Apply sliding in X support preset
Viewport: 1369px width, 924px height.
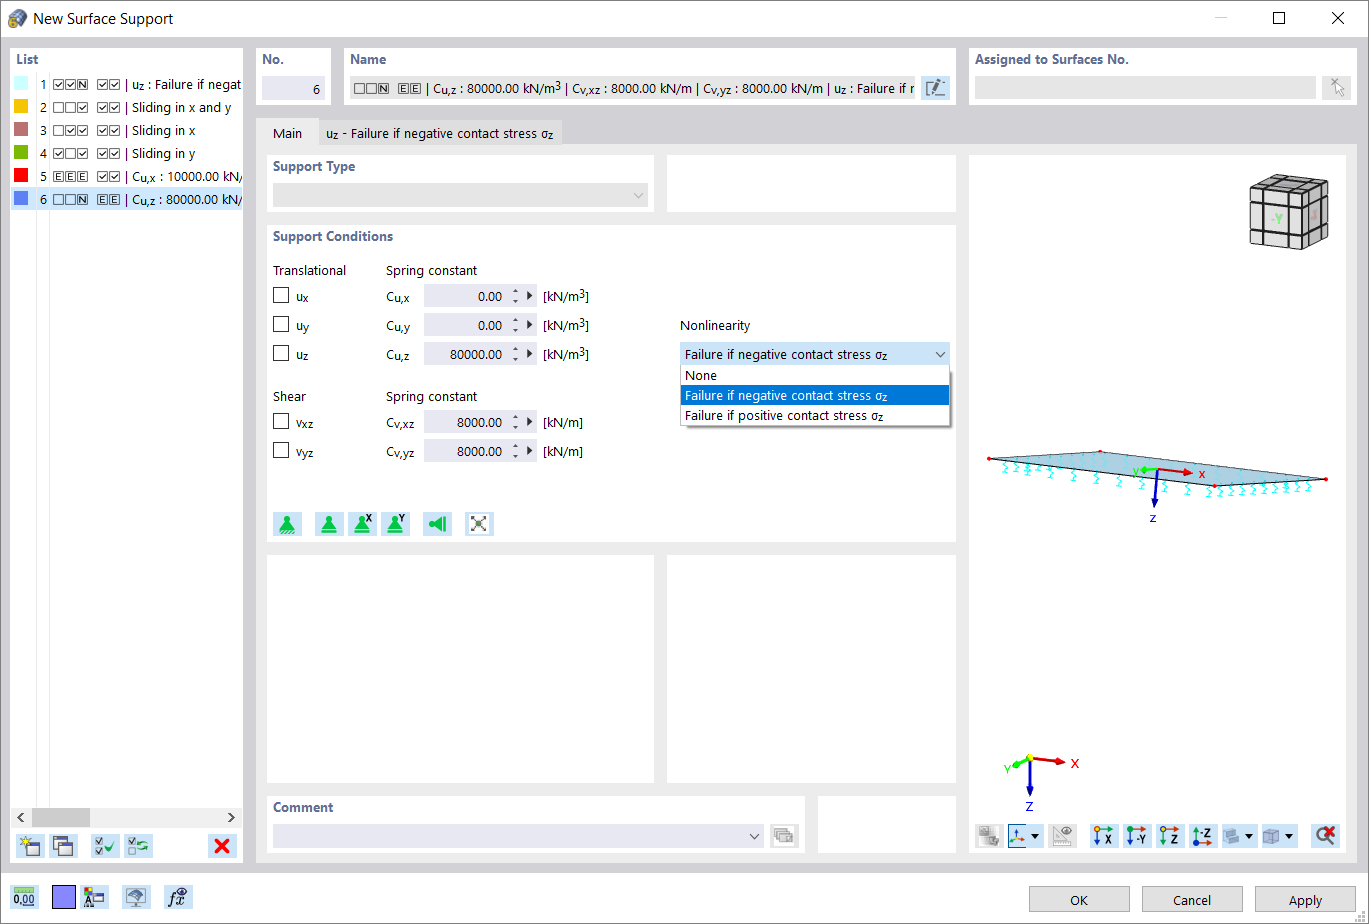[x=362, y=524]
